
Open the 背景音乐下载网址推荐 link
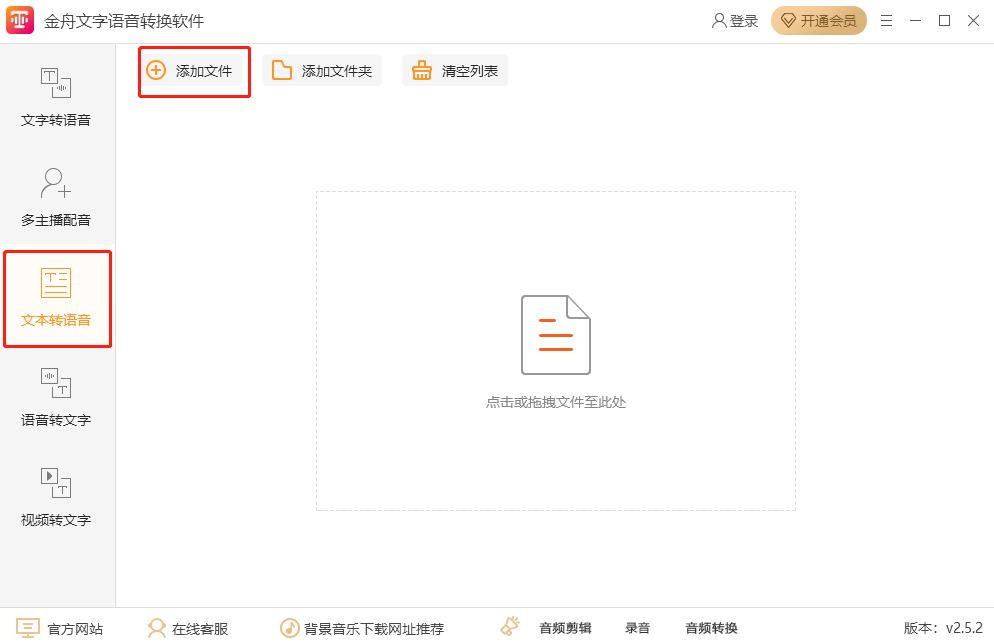[362, 628]
